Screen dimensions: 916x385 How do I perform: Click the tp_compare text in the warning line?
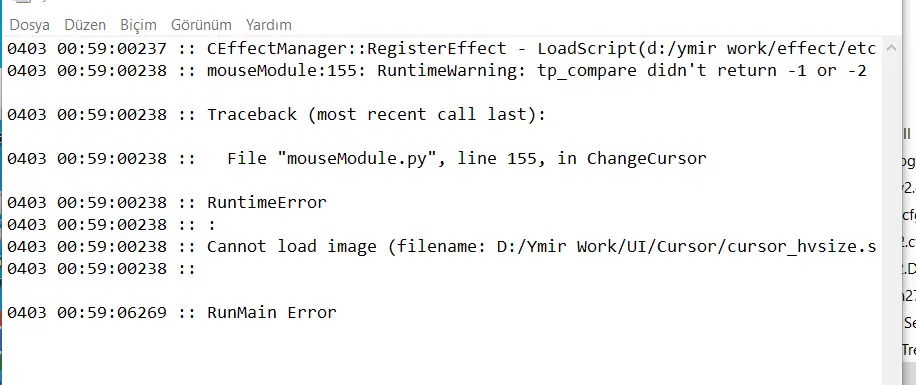(x=587, y=71)
